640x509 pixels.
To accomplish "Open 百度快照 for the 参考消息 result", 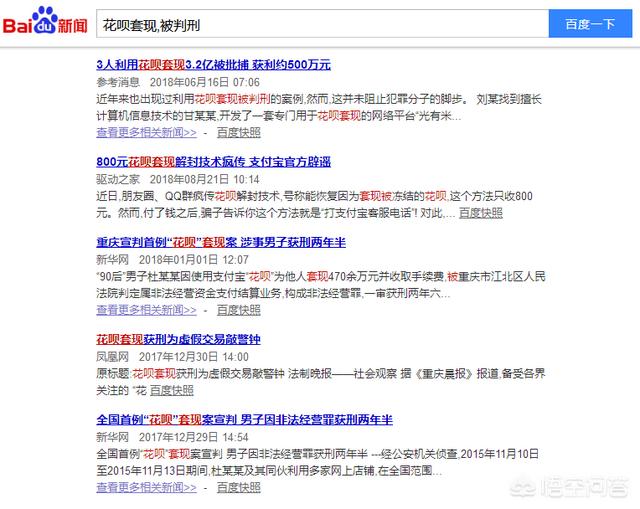I will click(x=238, y=131).
